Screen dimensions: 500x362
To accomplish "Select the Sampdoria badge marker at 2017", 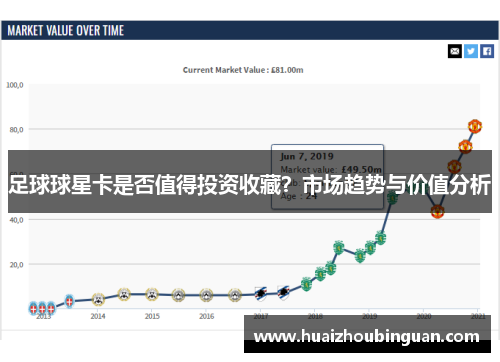I will (261, 294).
